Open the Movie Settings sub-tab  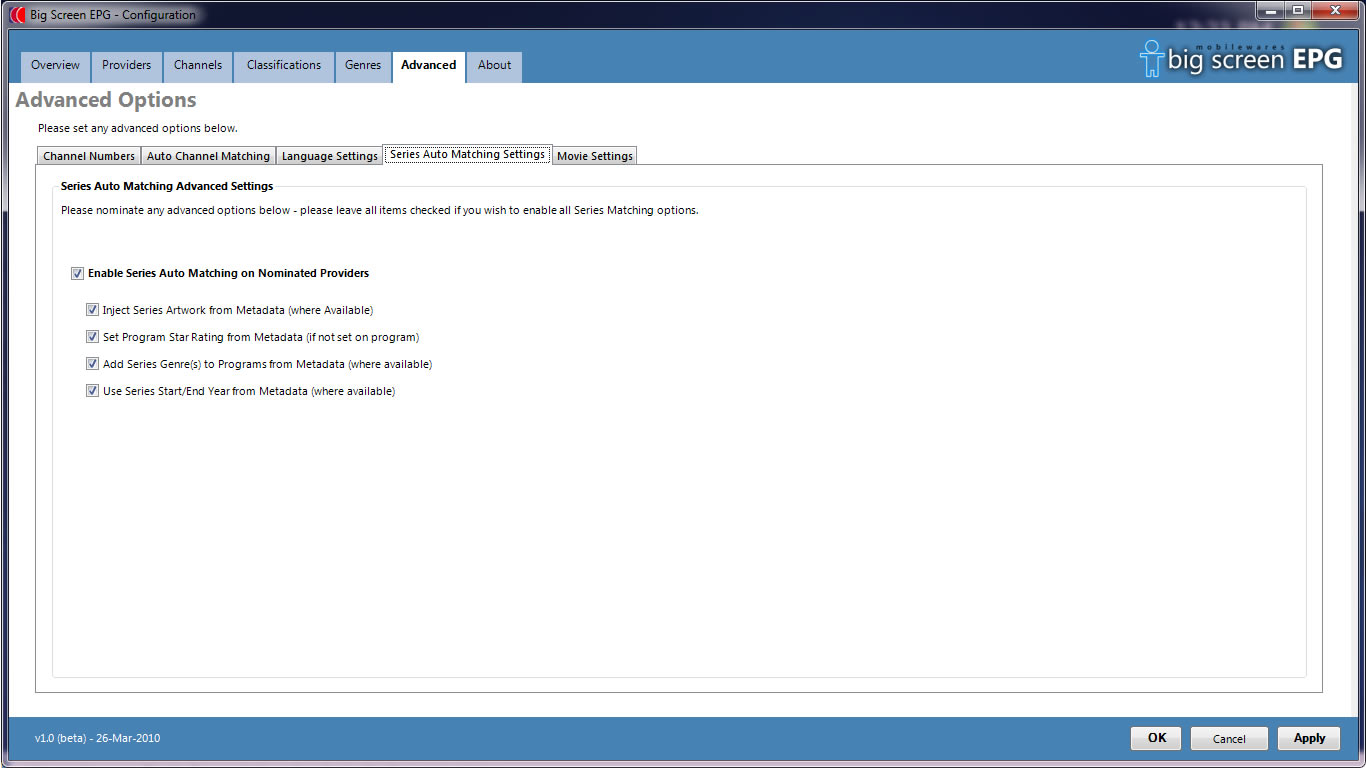595,156
